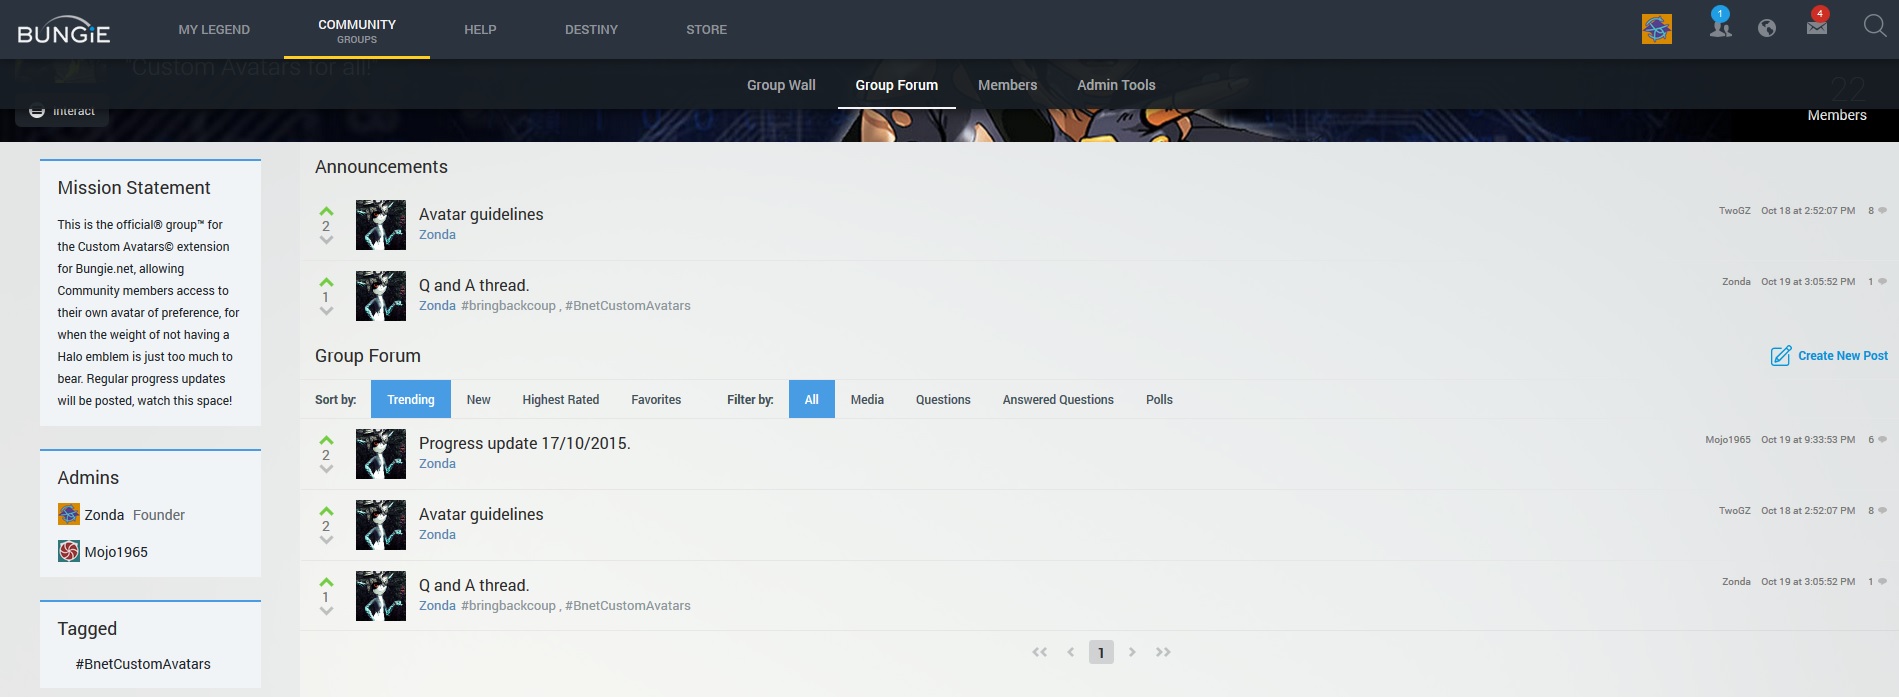Click Zonda author under Progress update
1899x697 pixels.
pos(437,464)
